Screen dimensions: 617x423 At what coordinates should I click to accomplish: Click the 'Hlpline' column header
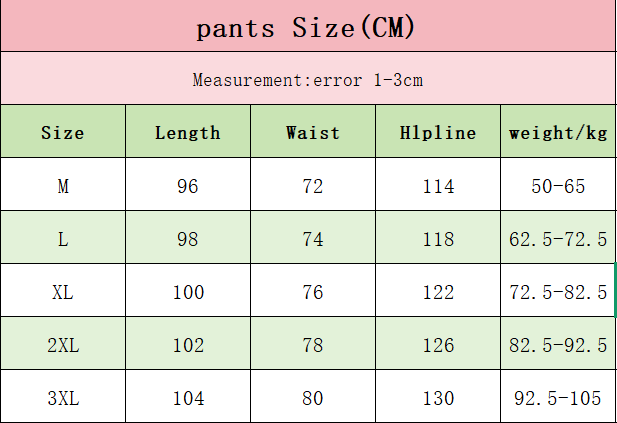[x=438, y=131]
